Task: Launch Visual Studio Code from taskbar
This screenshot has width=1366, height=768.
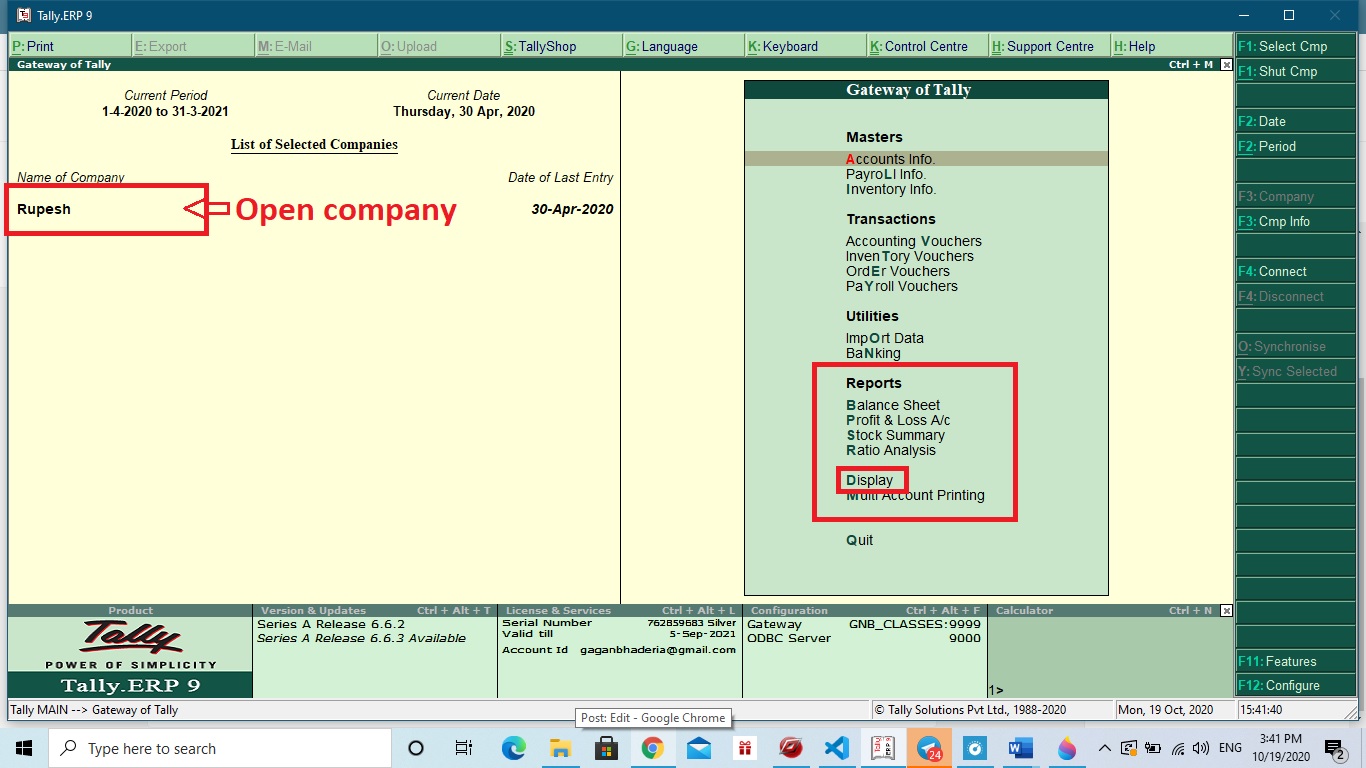Action: point(836,748)
